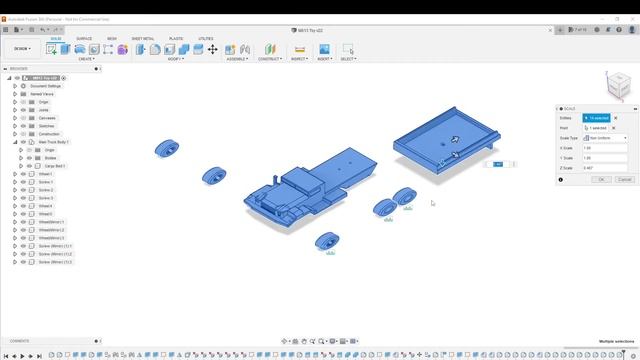Click the timeline end marker
Viewport: 640px width, 360px height.
[x=623, y=354]
